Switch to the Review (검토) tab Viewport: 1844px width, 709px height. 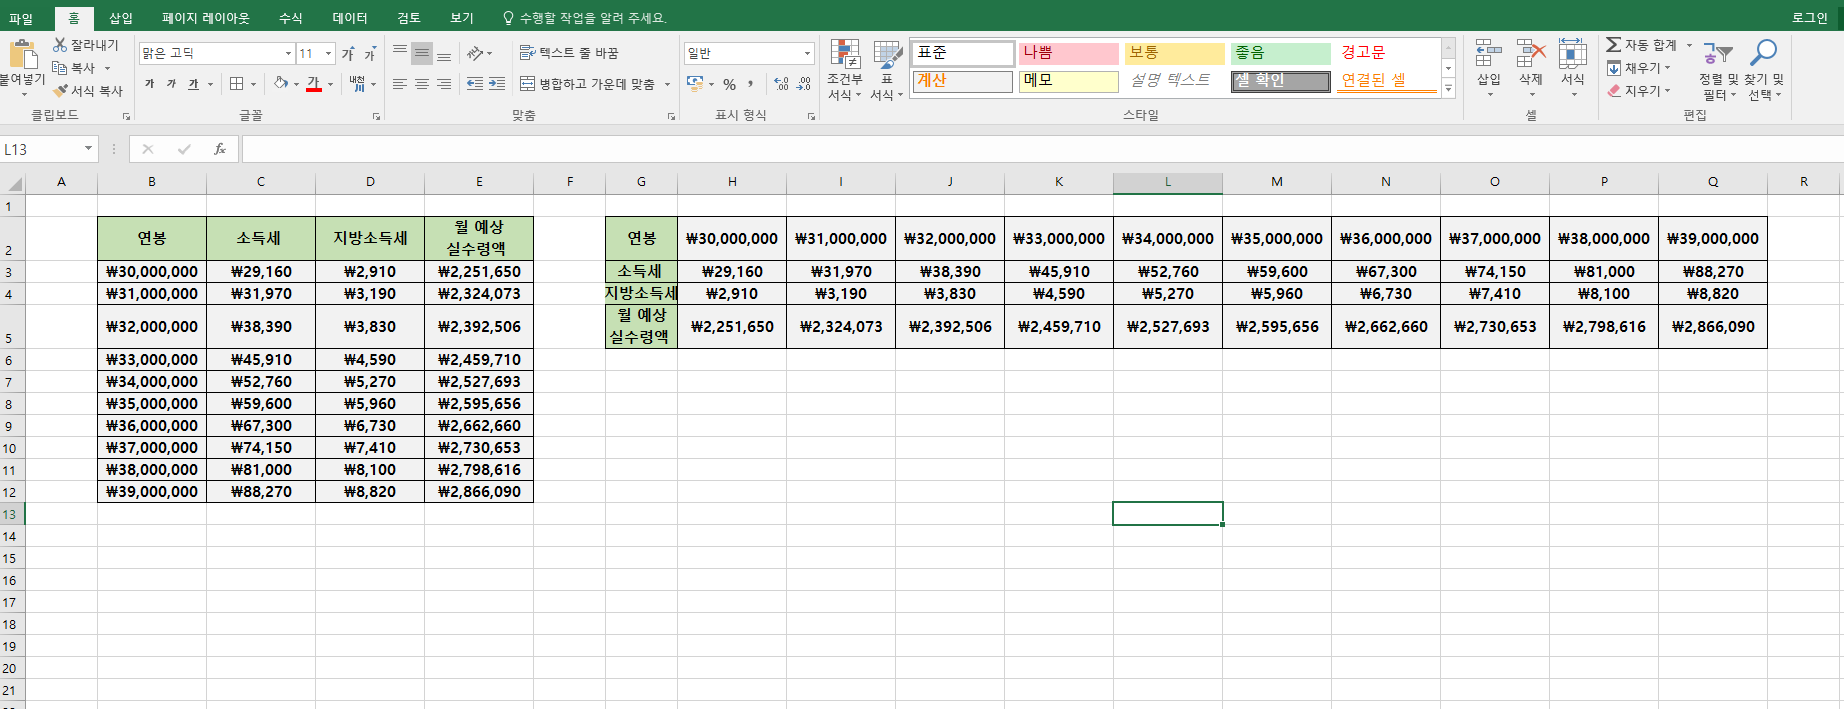tap(409, 18)
